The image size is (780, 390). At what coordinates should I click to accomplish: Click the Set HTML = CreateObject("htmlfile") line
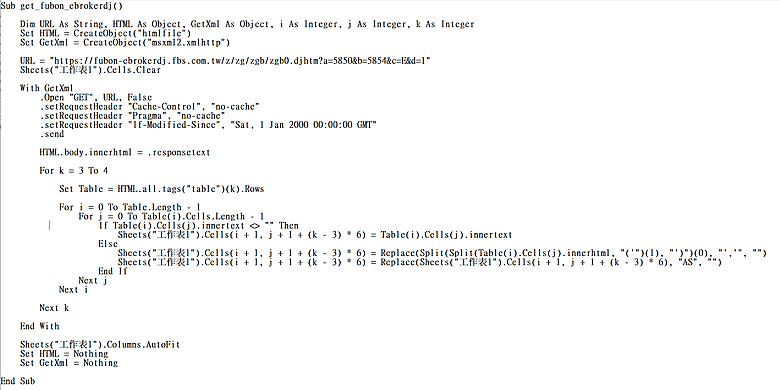(105, 33)
